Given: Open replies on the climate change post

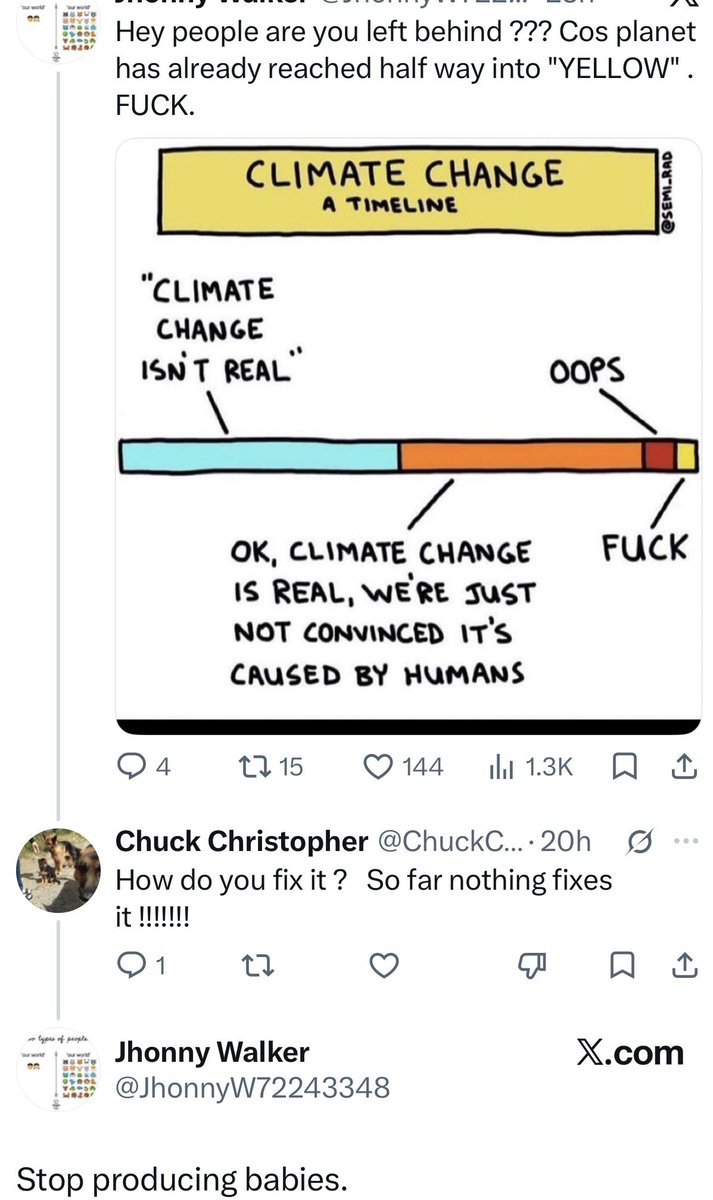Looking at the screenshot, I should coord(144,767).
